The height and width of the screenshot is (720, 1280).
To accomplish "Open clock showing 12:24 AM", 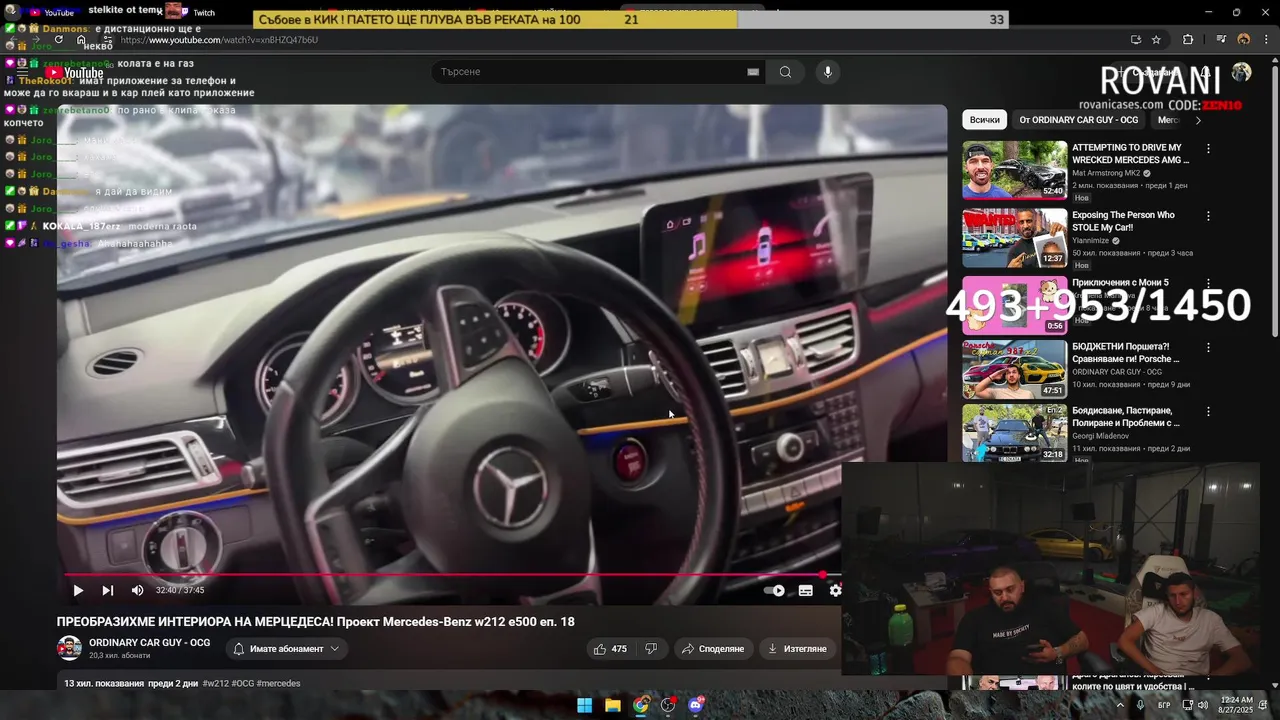I will (x=1237, y=705).
